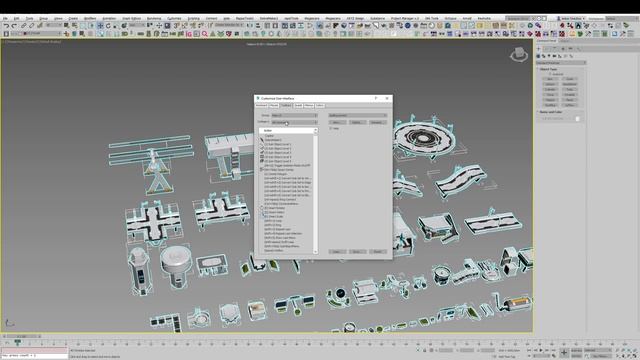Click the Delete... button in Customize dialog
The height and width of the screenshot is (360, 640).
tap(358, 122)
